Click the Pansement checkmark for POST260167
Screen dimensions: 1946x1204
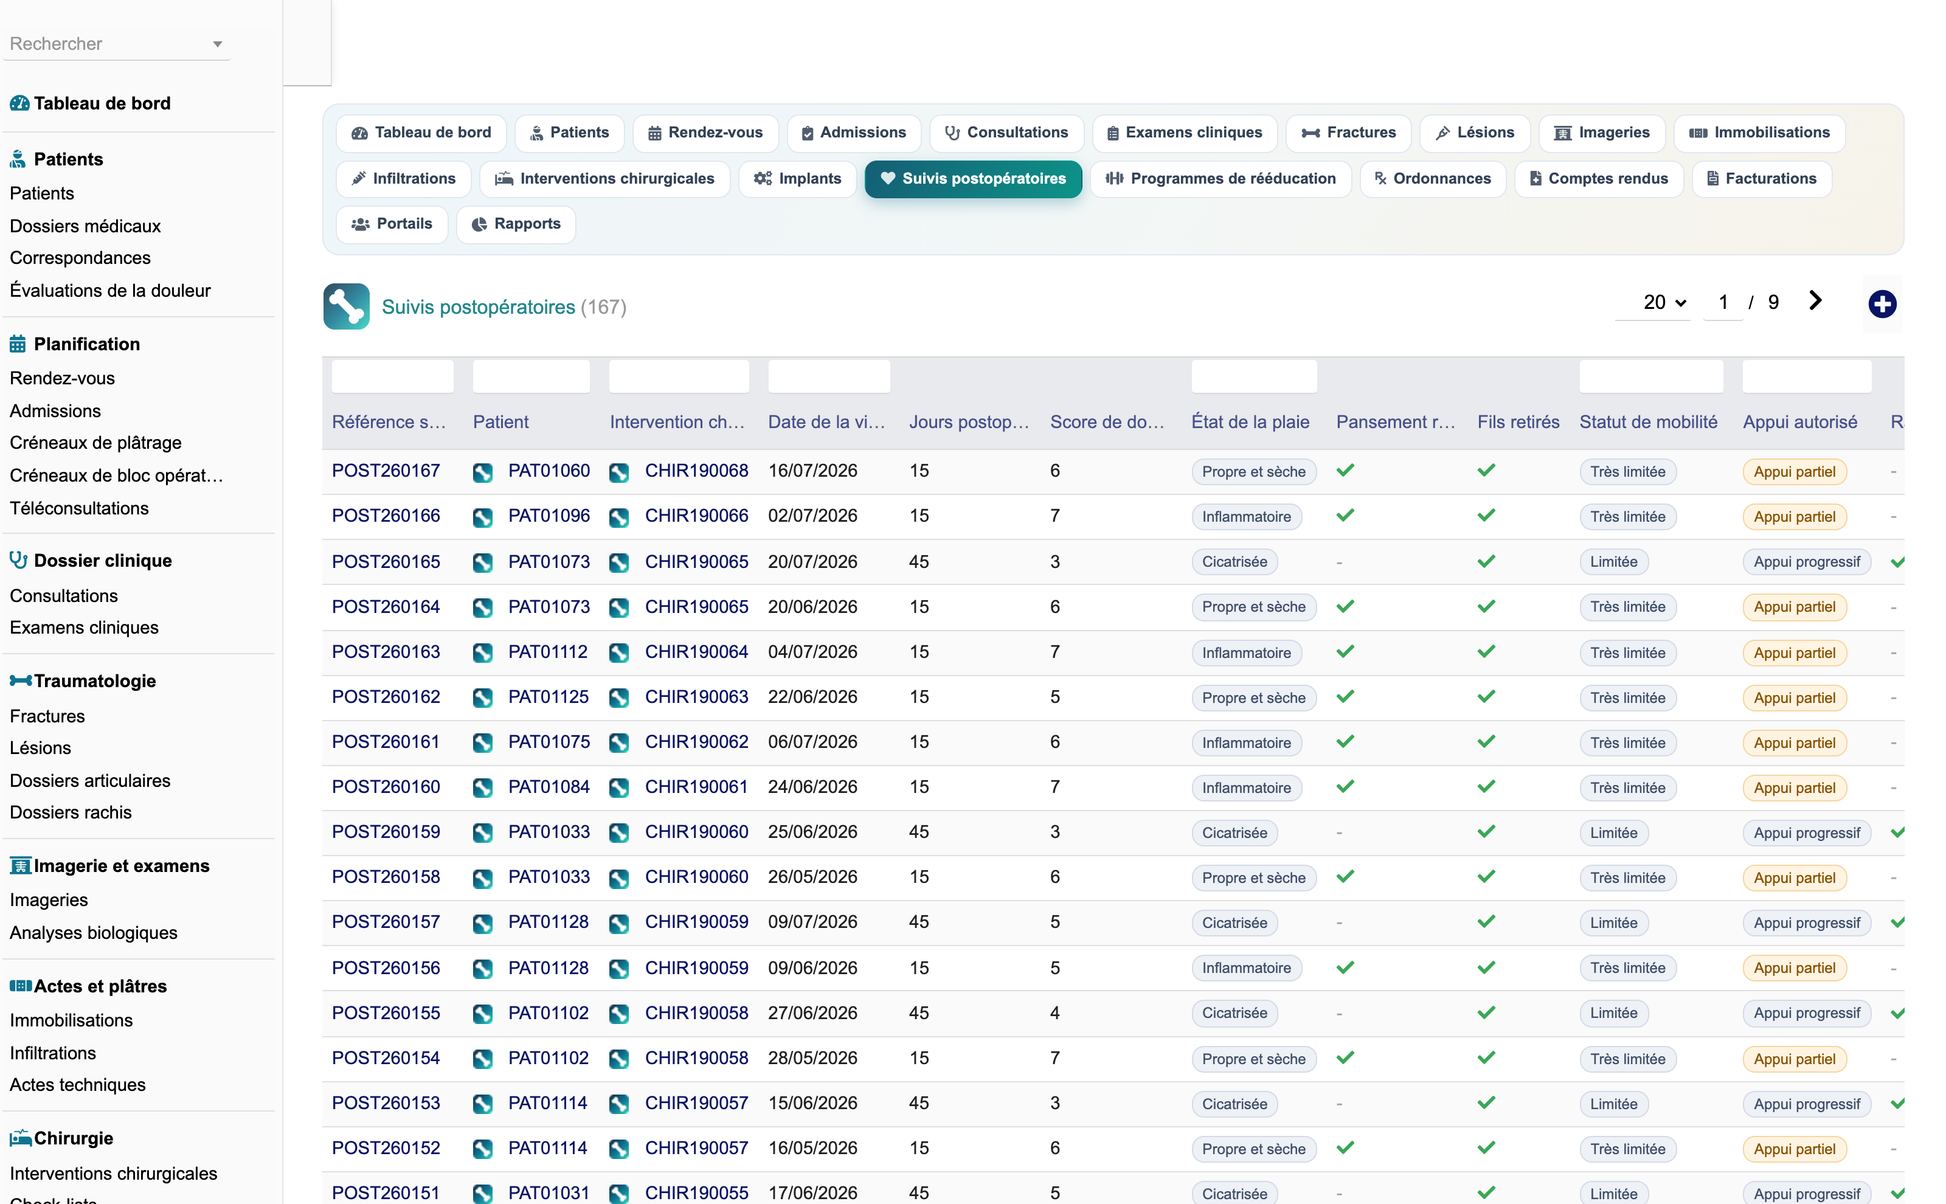coord(1346,470)
